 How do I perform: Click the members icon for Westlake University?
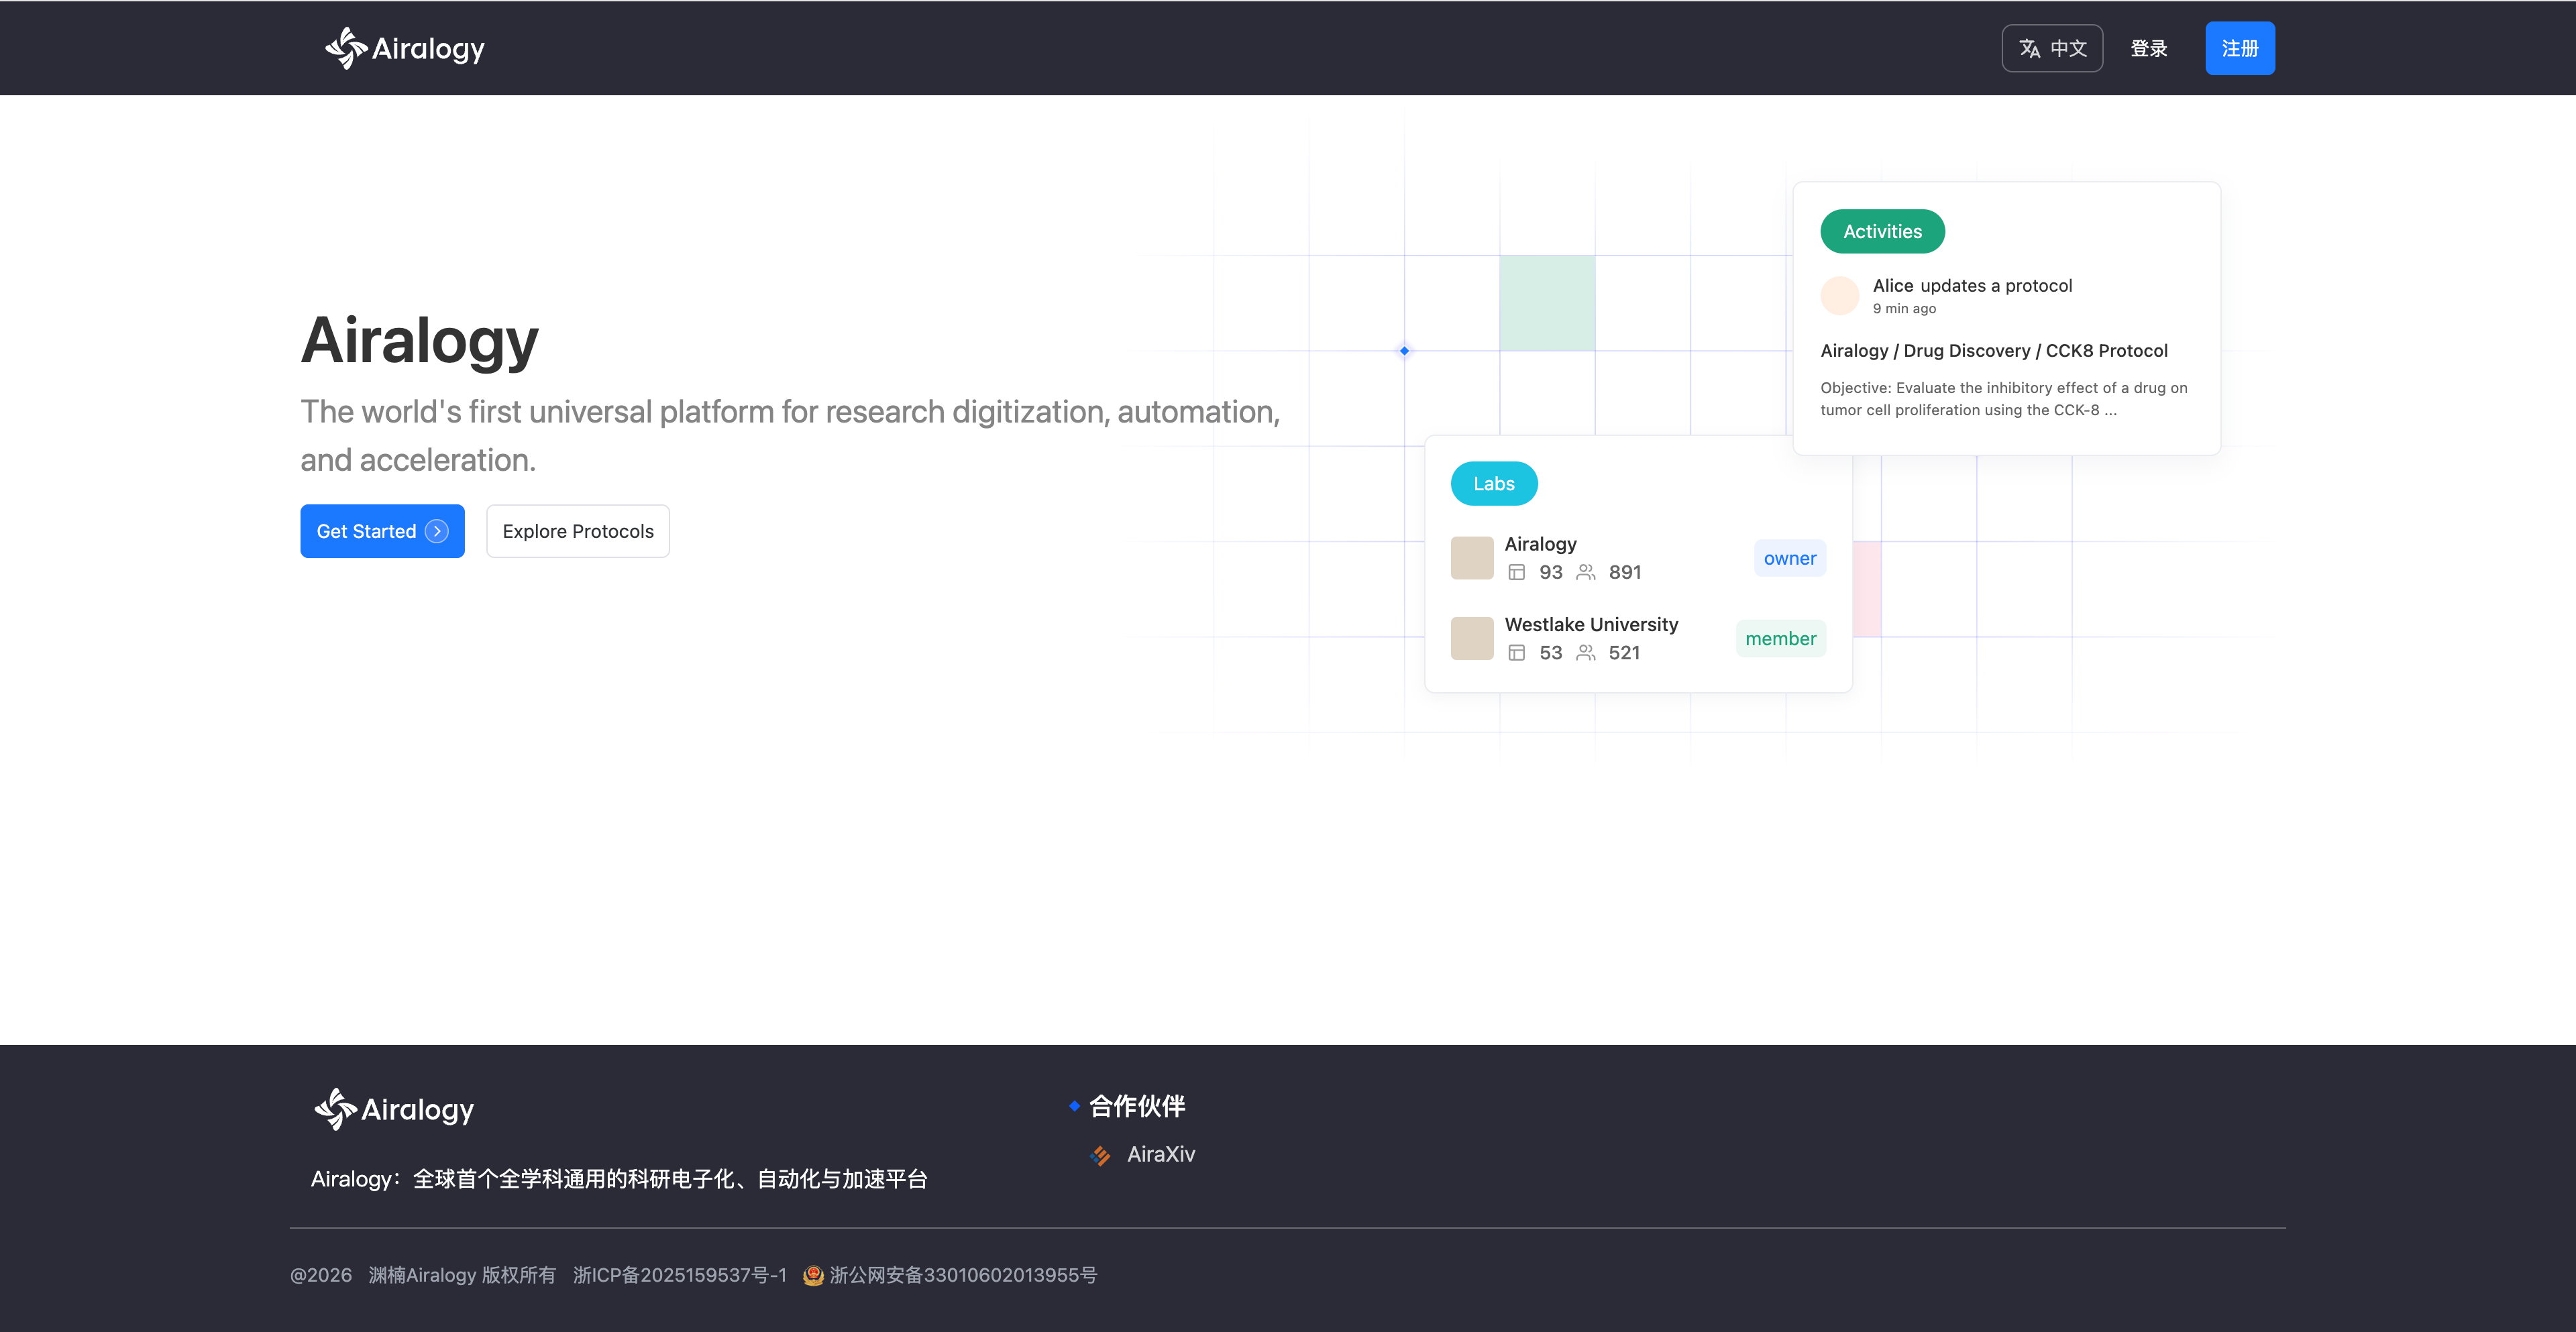(1586, 653)
